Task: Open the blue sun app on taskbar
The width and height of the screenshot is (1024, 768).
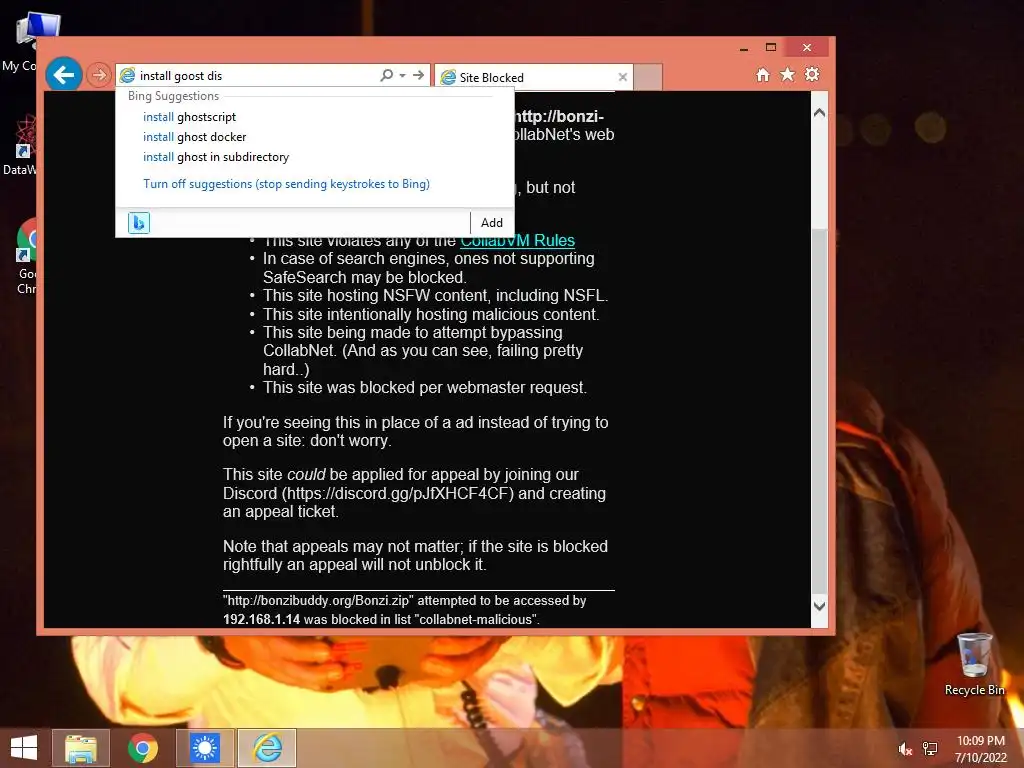Action: (204, 748)
